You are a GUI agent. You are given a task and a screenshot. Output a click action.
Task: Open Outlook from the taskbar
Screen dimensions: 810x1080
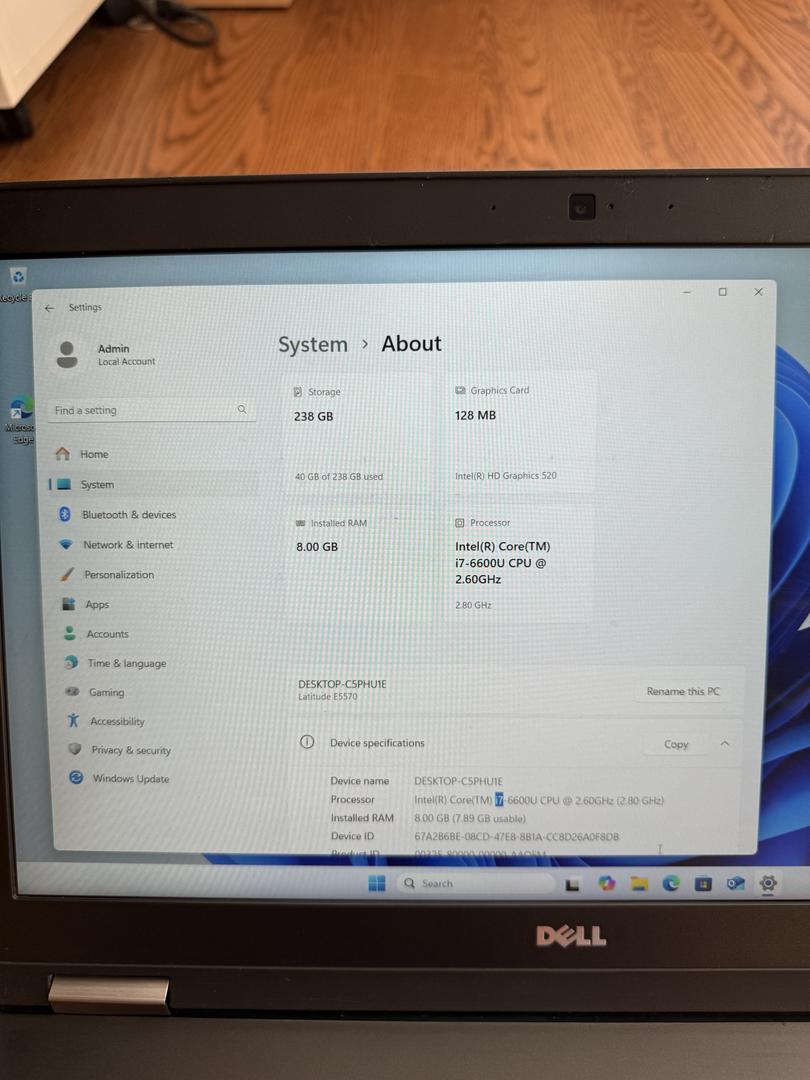click(x=736, y=883)
